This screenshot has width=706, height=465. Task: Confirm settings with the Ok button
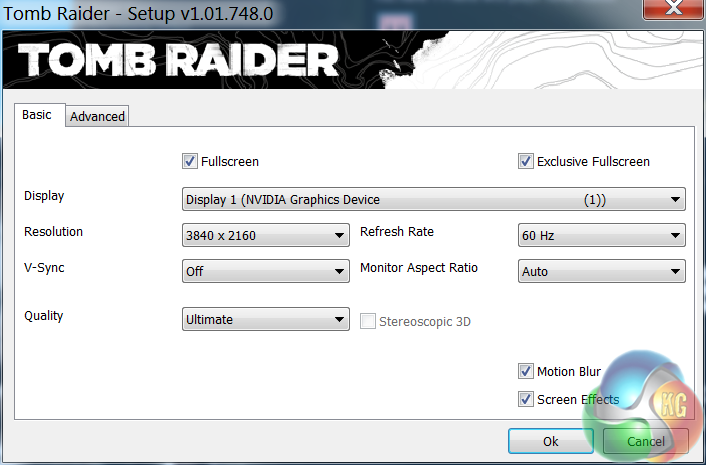(x=551, y=441)
